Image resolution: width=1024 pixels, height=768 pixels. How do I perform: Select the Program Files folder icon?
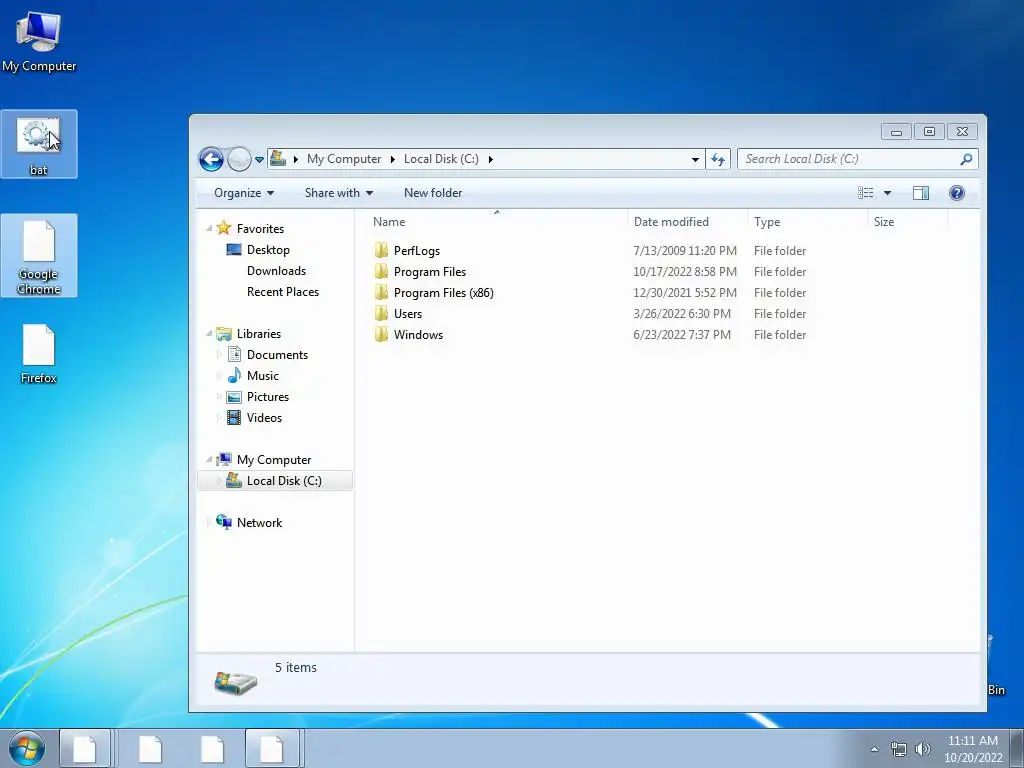tap(381, 272)
